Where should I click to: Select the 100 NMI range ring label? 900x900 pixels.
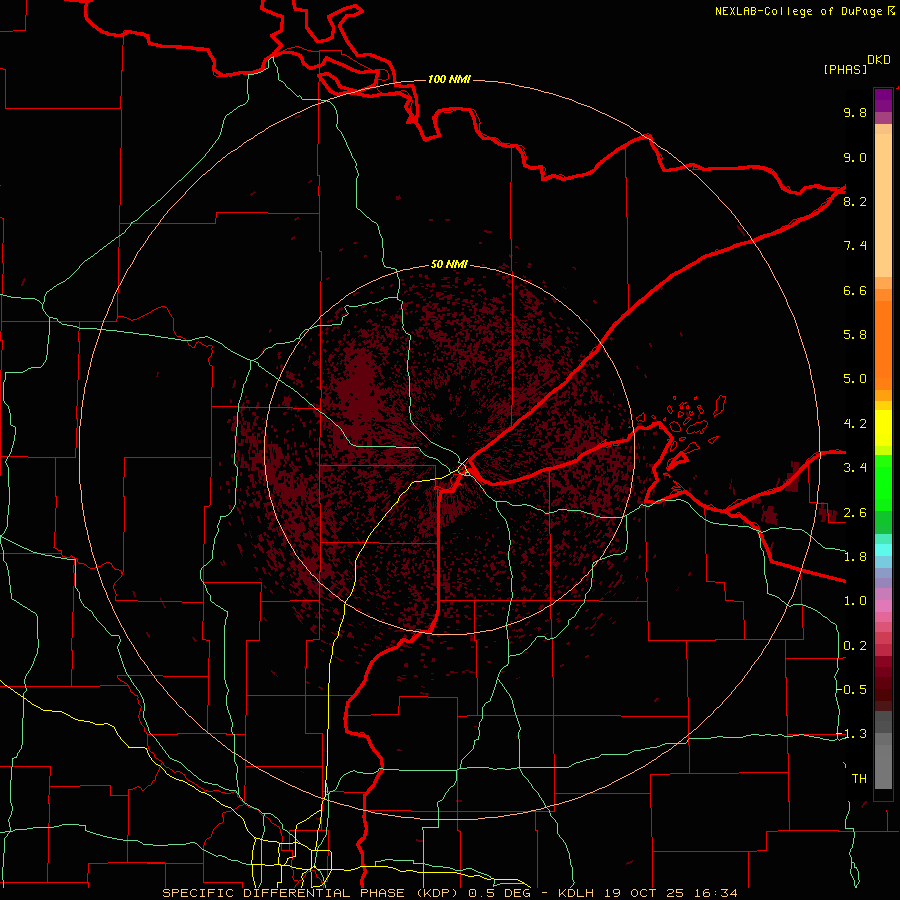[x=449, y=79]
